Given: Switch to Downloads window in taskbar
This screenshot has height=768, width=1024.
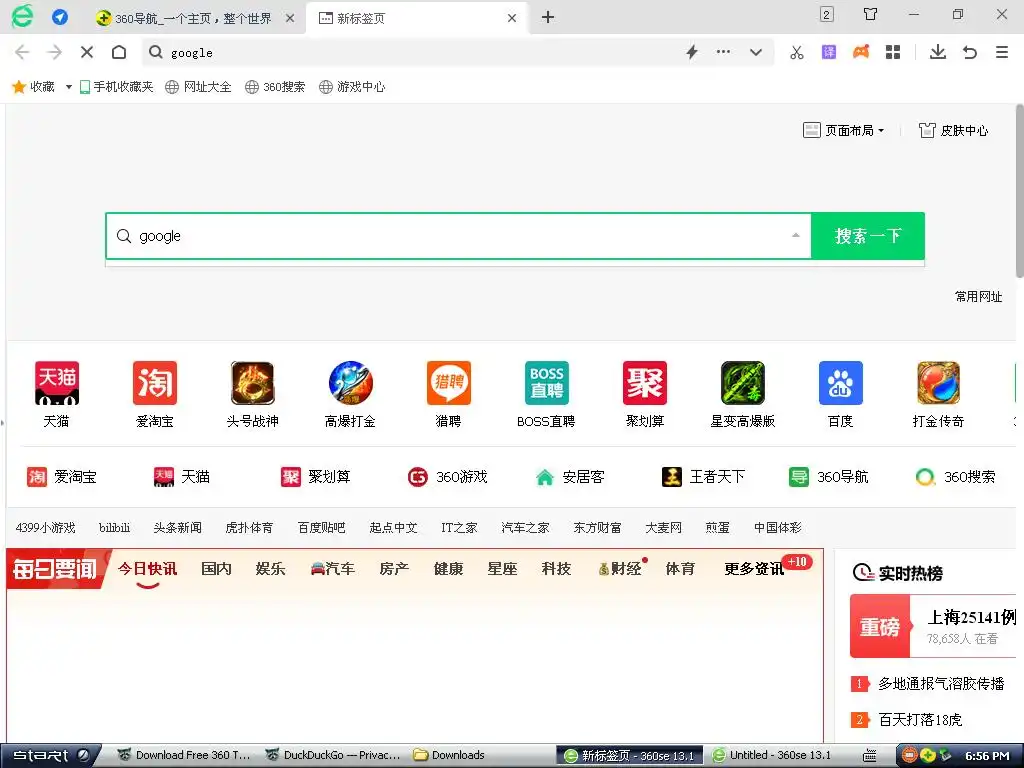Looking at the screenshot, I should pos(451,756).
